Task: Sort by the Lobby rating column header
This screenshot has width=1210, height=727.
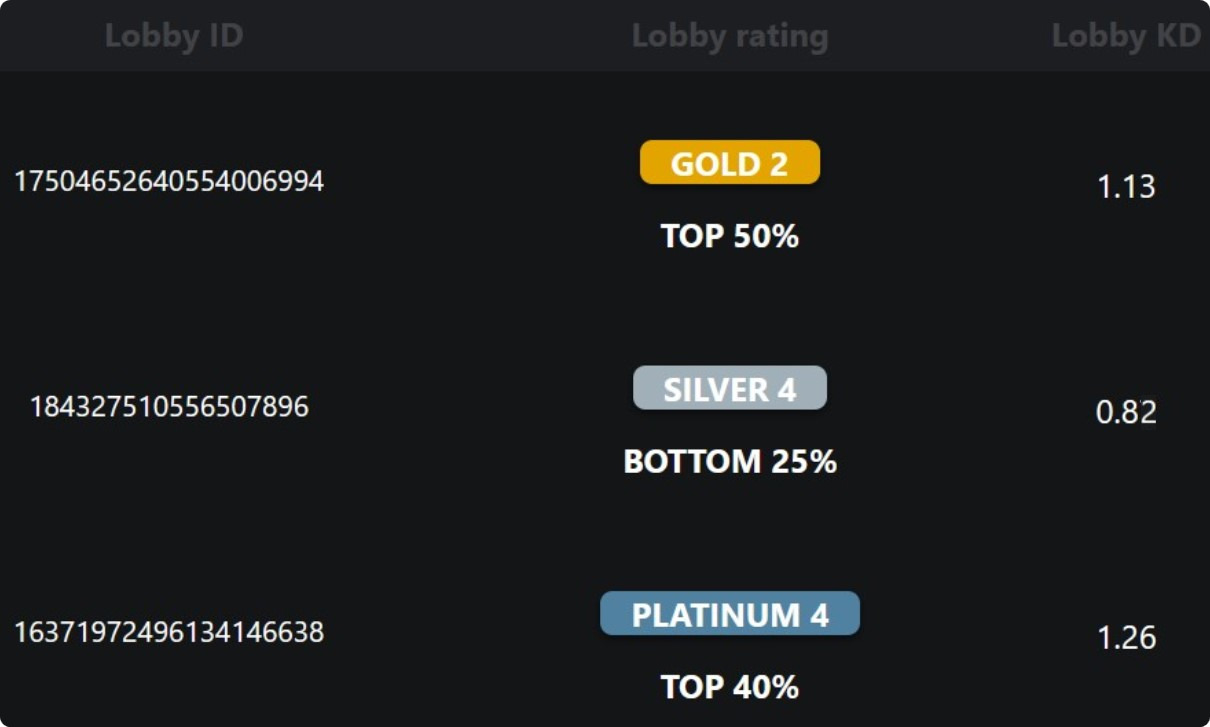Action: pyautogui.click(x=730, y=36)
